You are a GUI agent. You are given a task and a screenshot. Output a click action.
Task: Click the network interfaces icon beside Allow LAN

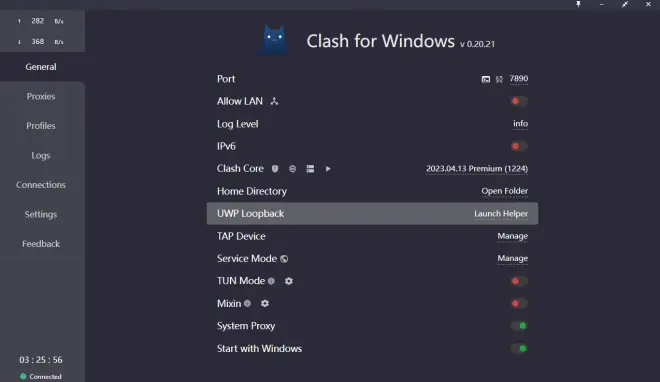pos(274,101)
